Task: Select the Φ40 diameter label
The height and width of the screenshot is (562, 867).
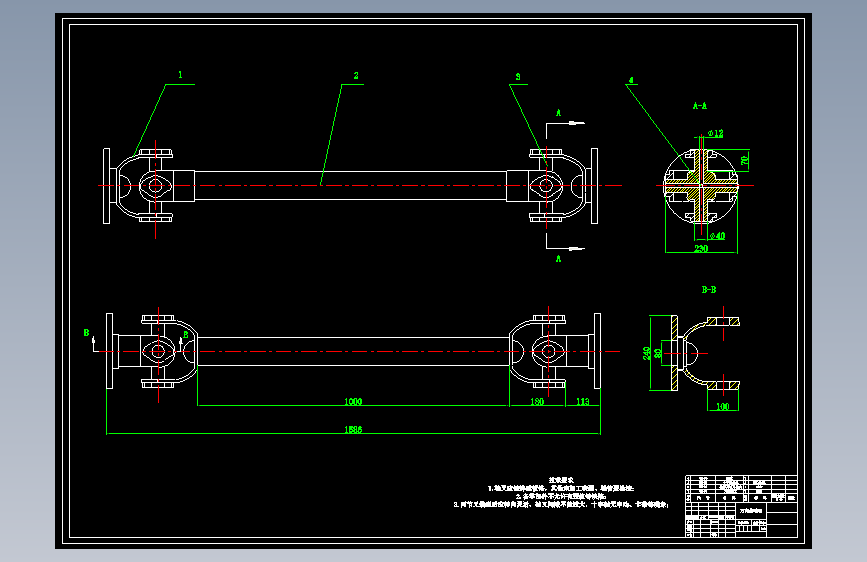Action: pos(717,236)
